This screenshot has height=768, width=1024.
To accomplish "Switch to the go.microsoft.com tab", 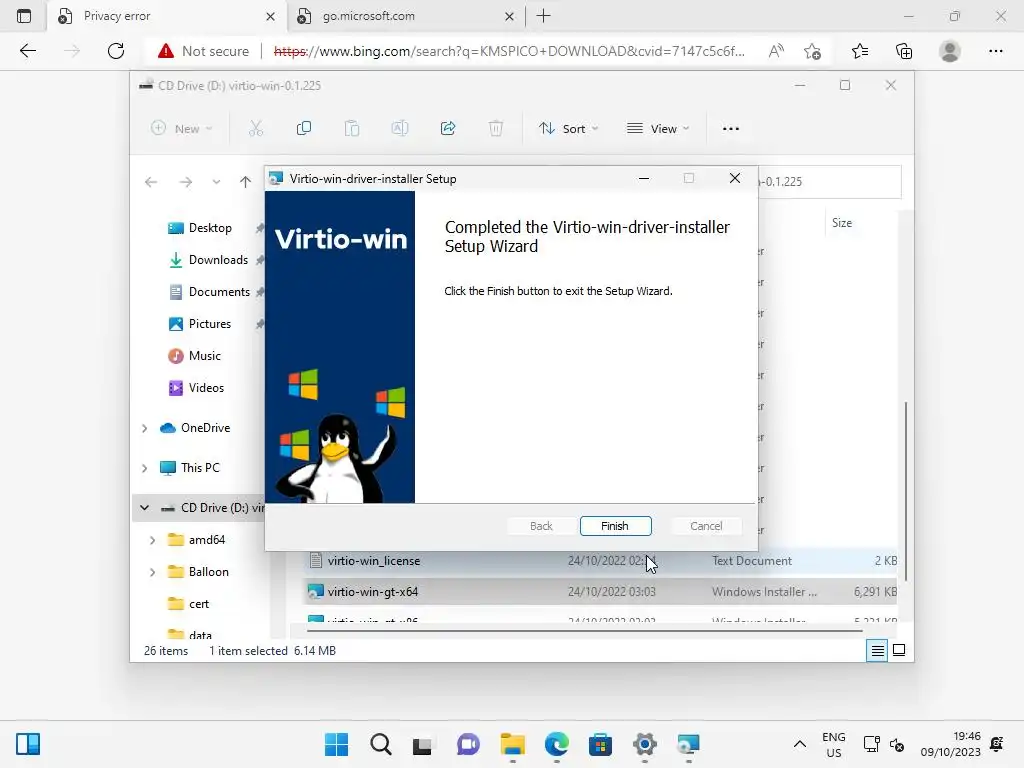I will [x=405, y=16].
